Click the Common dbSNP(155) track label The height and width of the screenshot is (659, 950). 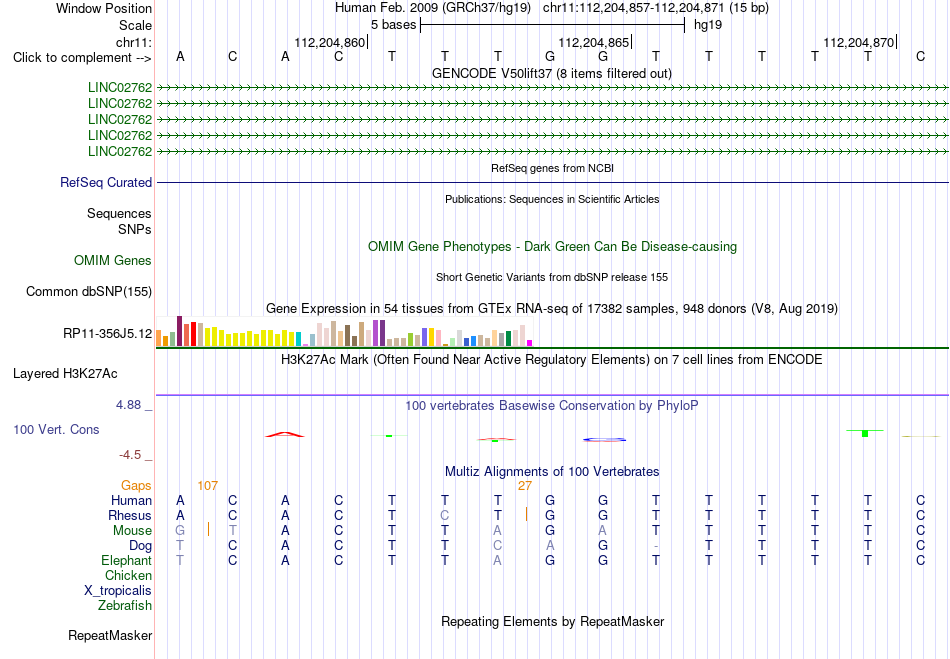click(x=89, y=291)
